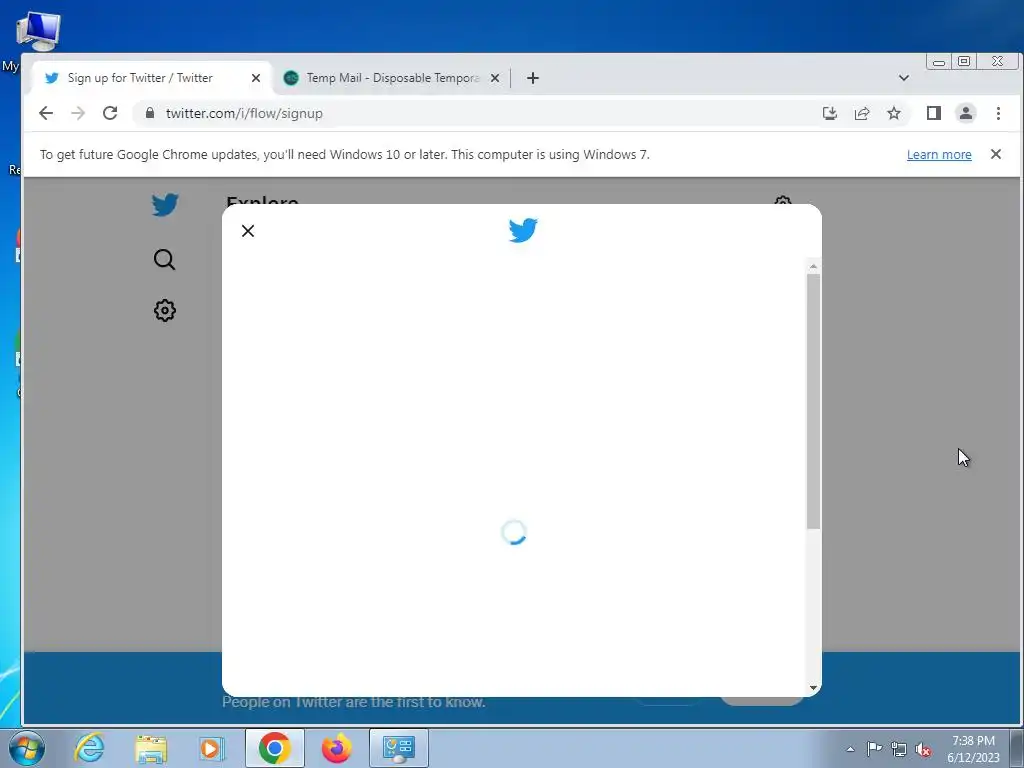Launch Firefox from taskbar
This screenshot has width=1024, height=768.
(336, 748)
